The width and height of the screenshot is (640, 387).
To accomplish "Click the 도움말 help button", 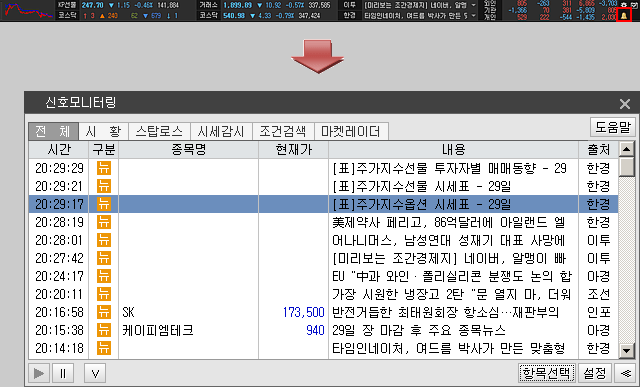I will click(x=613, y=127).
